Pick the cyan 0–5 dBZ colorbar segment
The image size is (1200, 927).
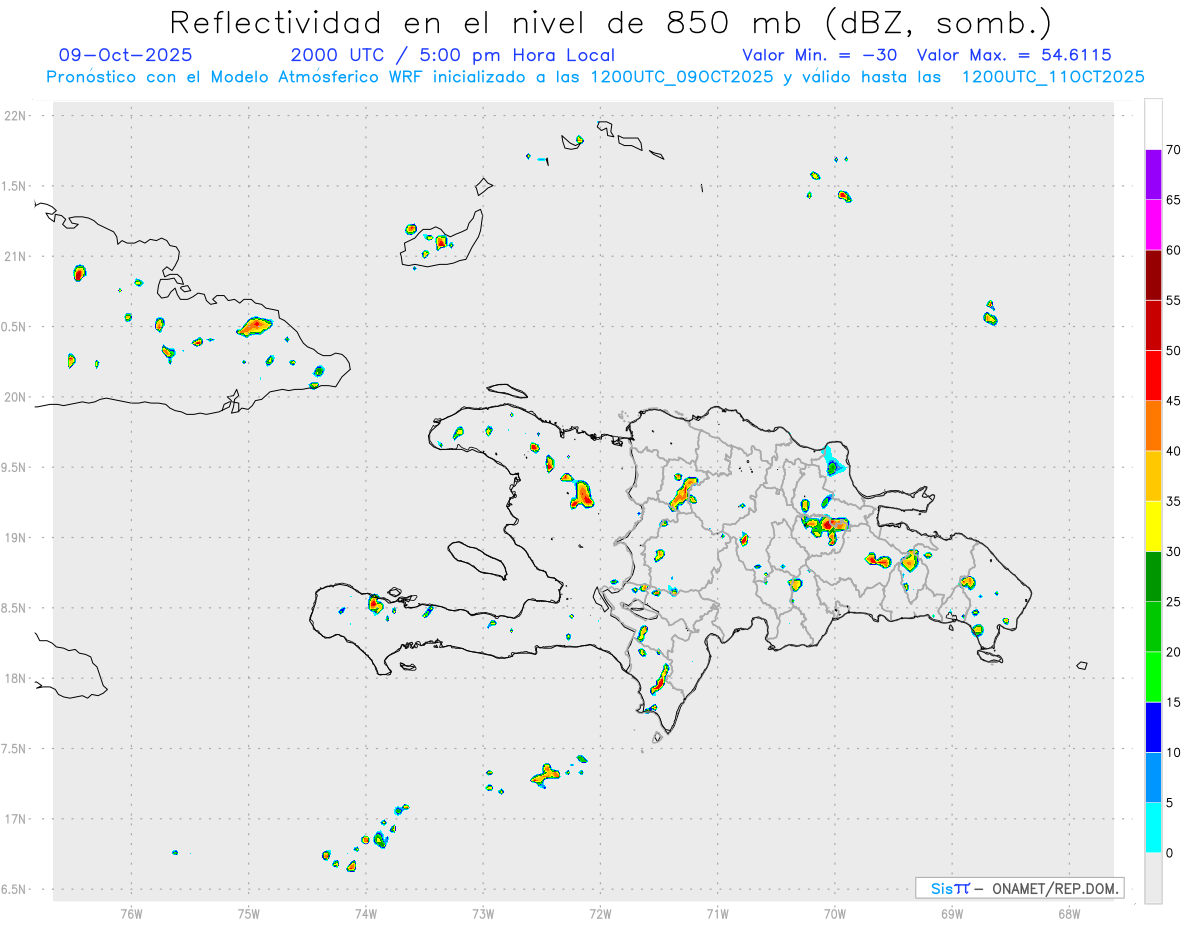[x=1153, y=828]
